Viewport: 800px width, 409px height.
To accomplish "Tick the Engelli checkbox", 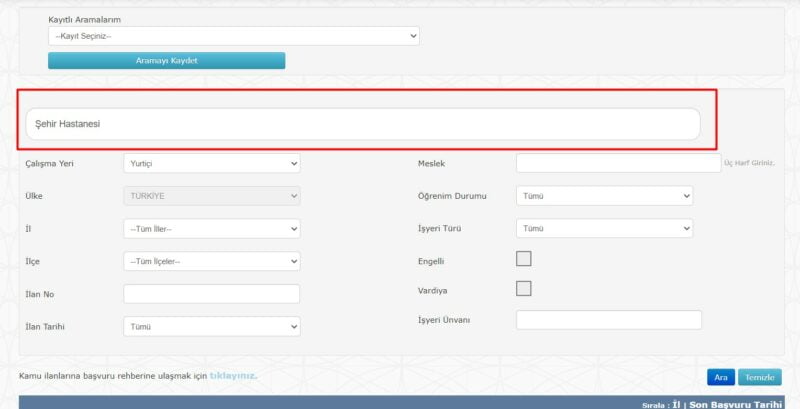I will click(x=523, y=259).
